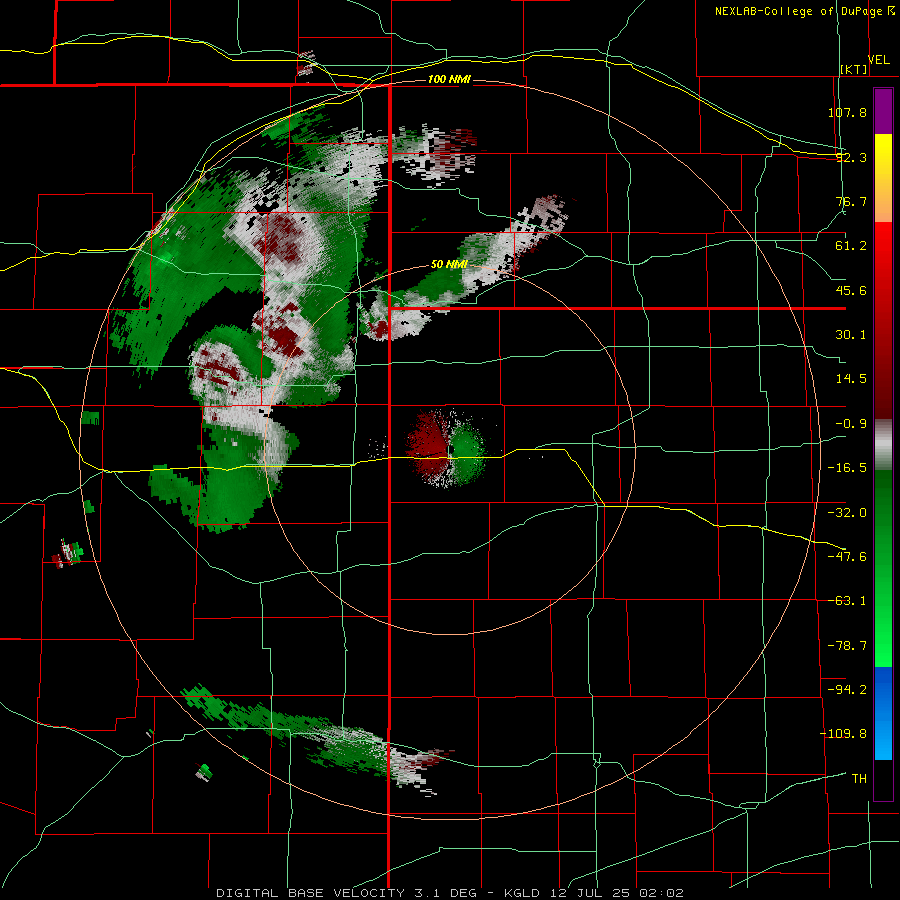Click the TH legend label

pyautogui.click(x=859, y=778)
